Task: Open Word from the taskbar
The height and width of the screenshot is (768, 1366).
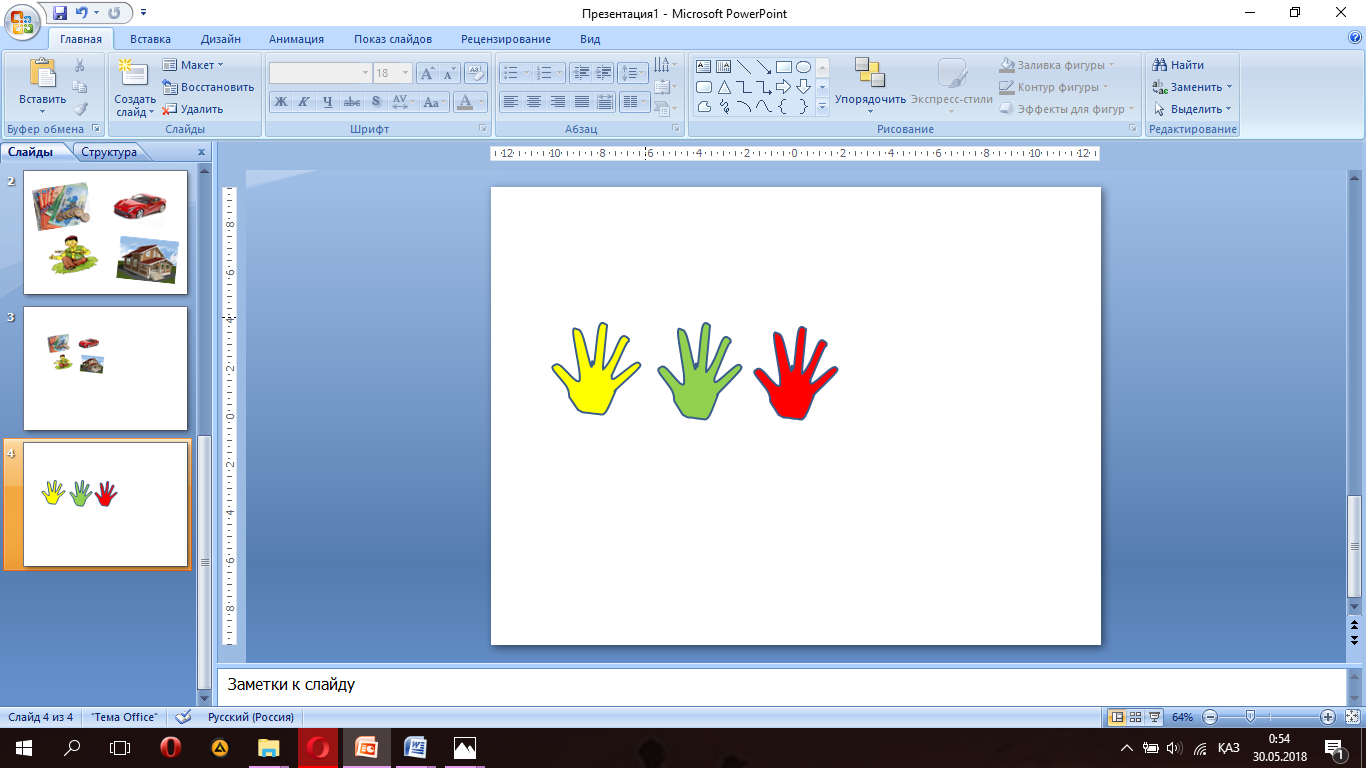Action: (x=415, y=747)
